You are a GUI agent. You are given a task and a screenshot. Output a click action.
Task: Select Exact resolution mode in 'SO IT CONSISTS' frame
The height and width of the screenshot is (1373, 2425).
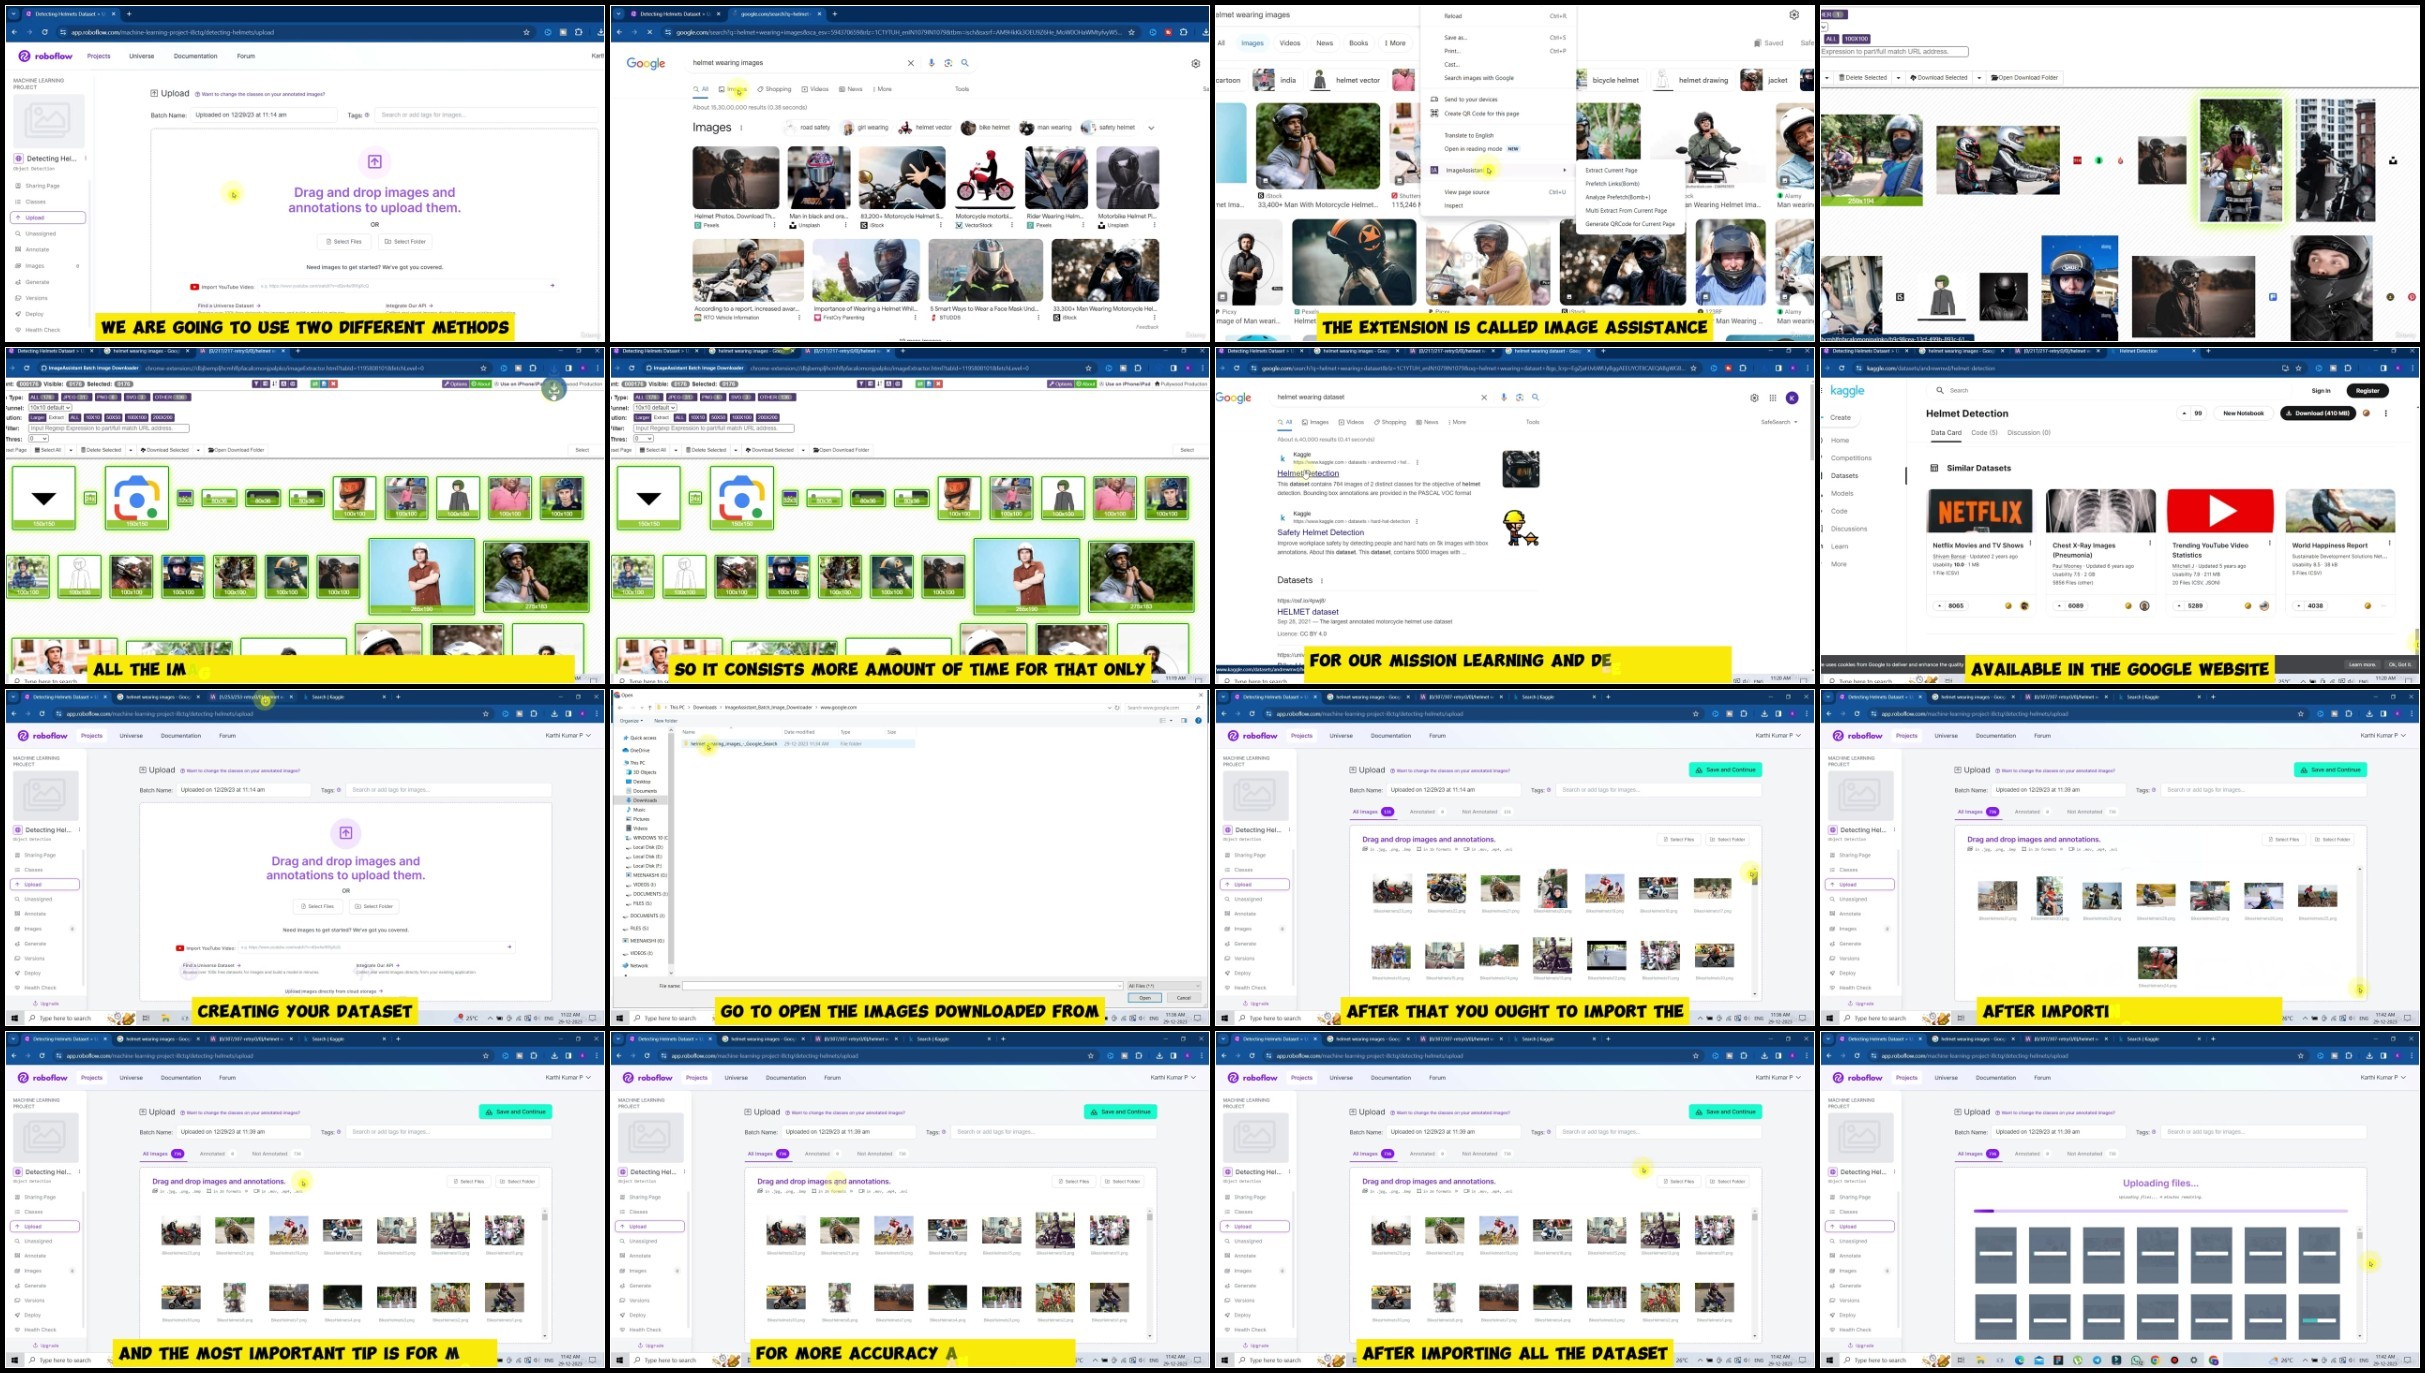pyautogui.click(x=661, y=417)
